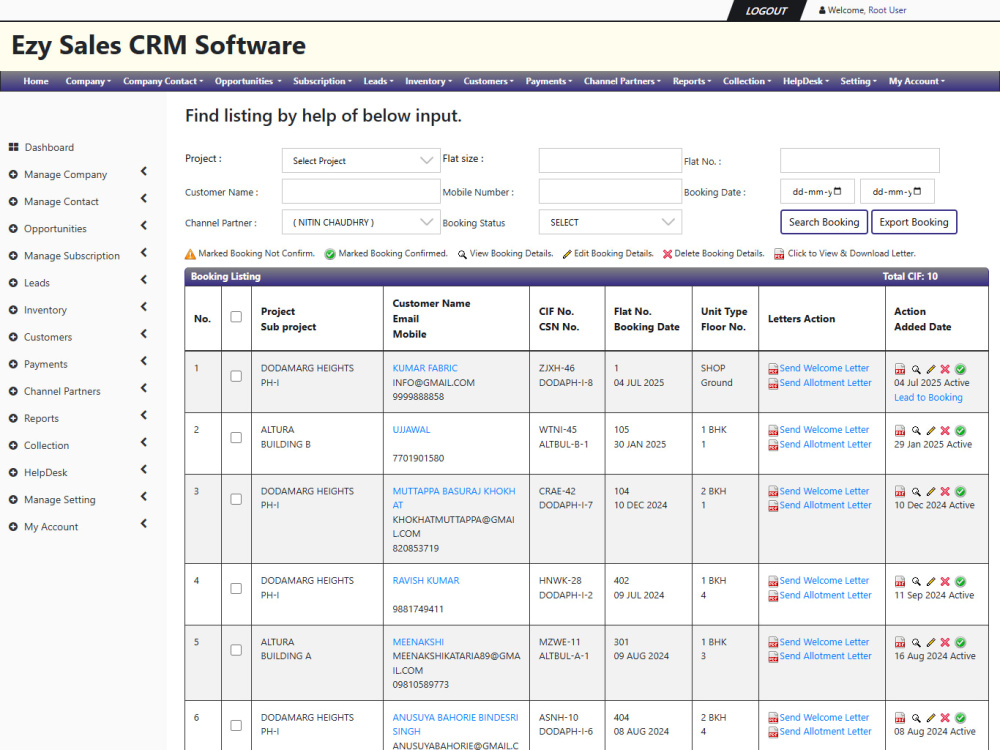Edit booking details for Muttappa Basuraj row
This screenshot has height=750, width=1000.
pos(930,492)
